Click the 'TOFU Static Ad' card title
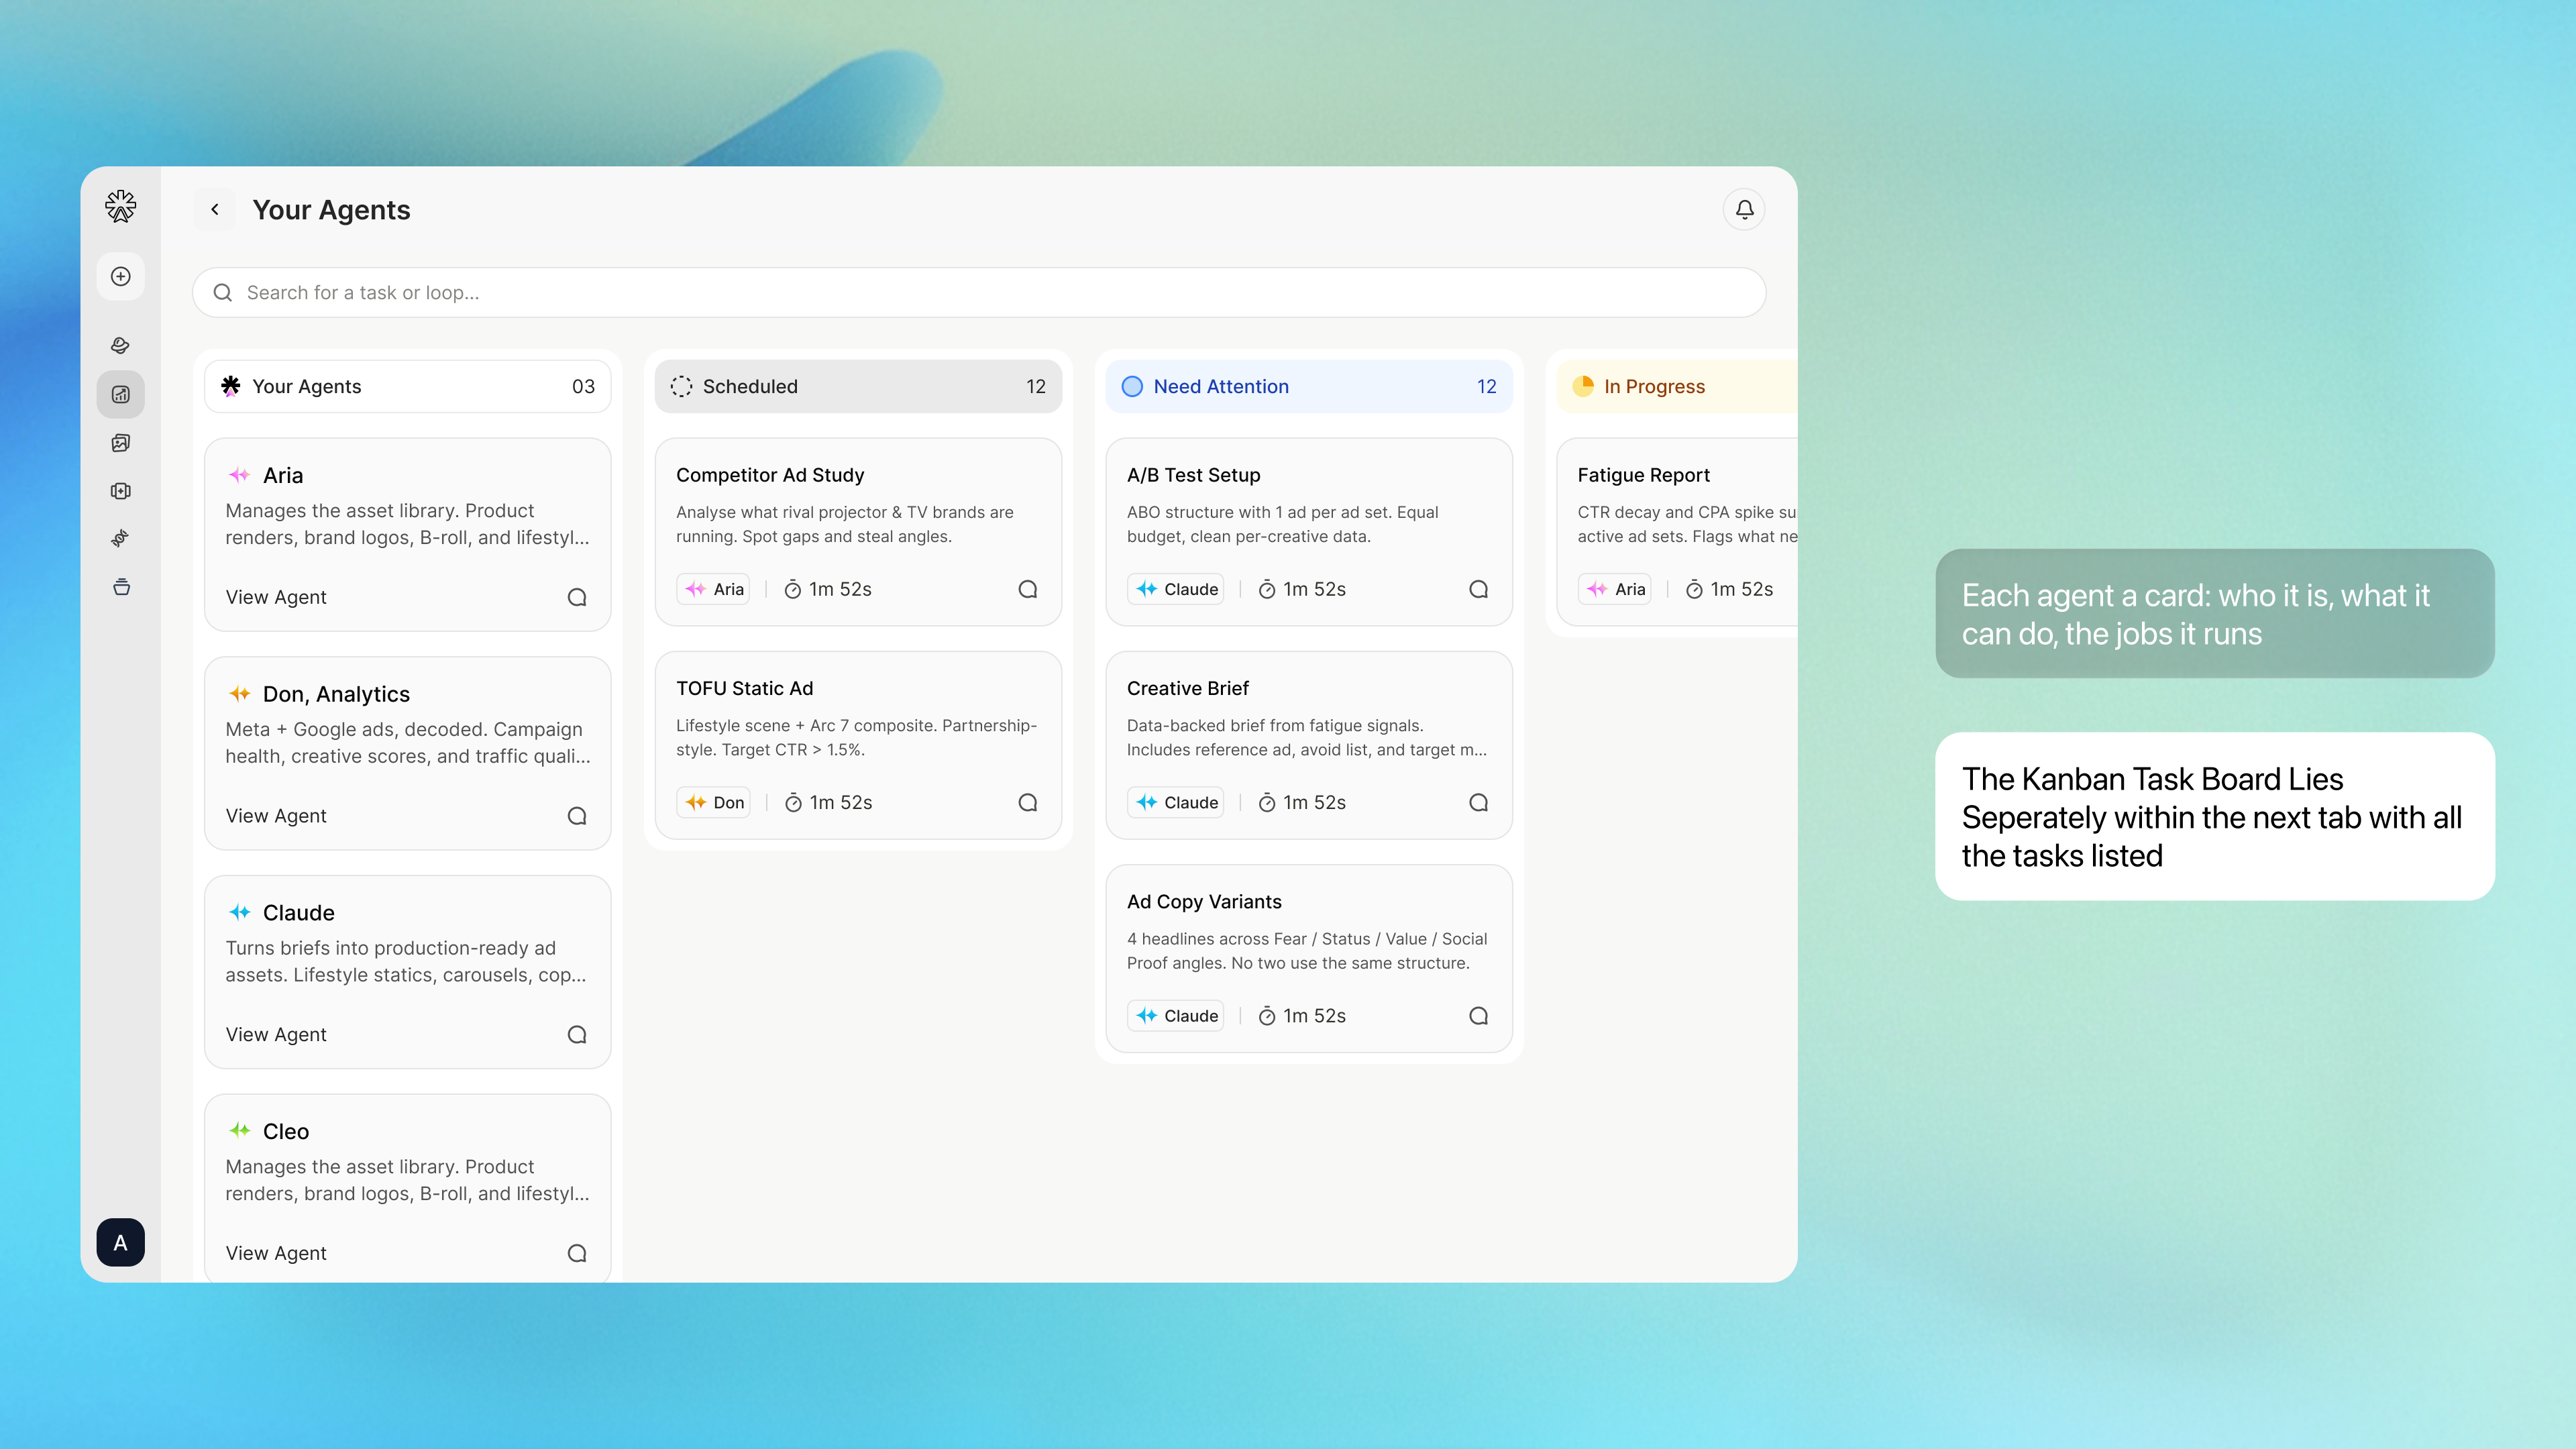 tap(744, 688)
